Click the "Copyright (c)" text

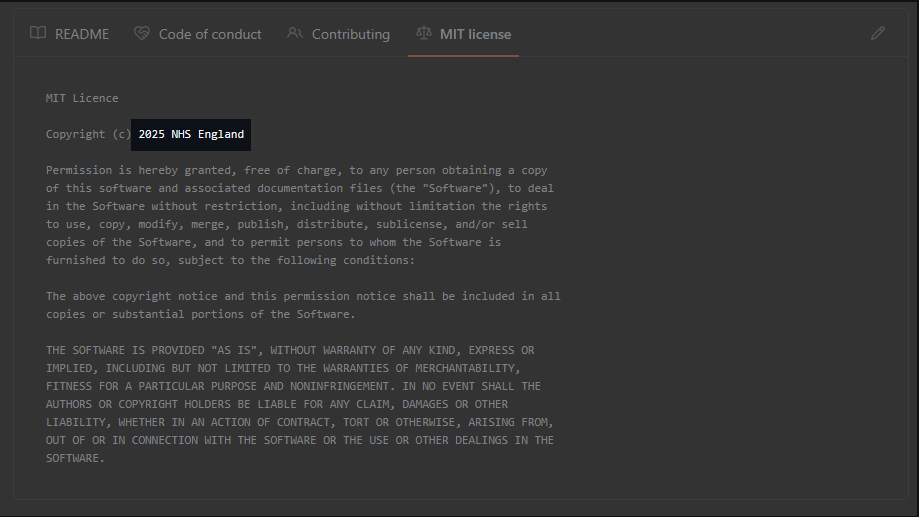point(88,134)
